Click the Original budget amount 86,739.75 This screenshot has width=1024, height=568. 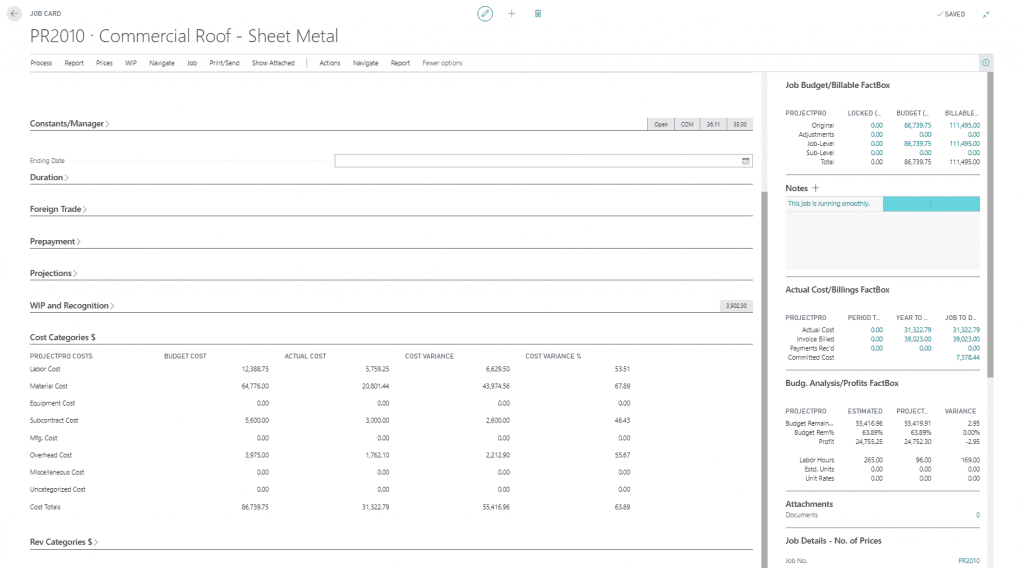916,125
